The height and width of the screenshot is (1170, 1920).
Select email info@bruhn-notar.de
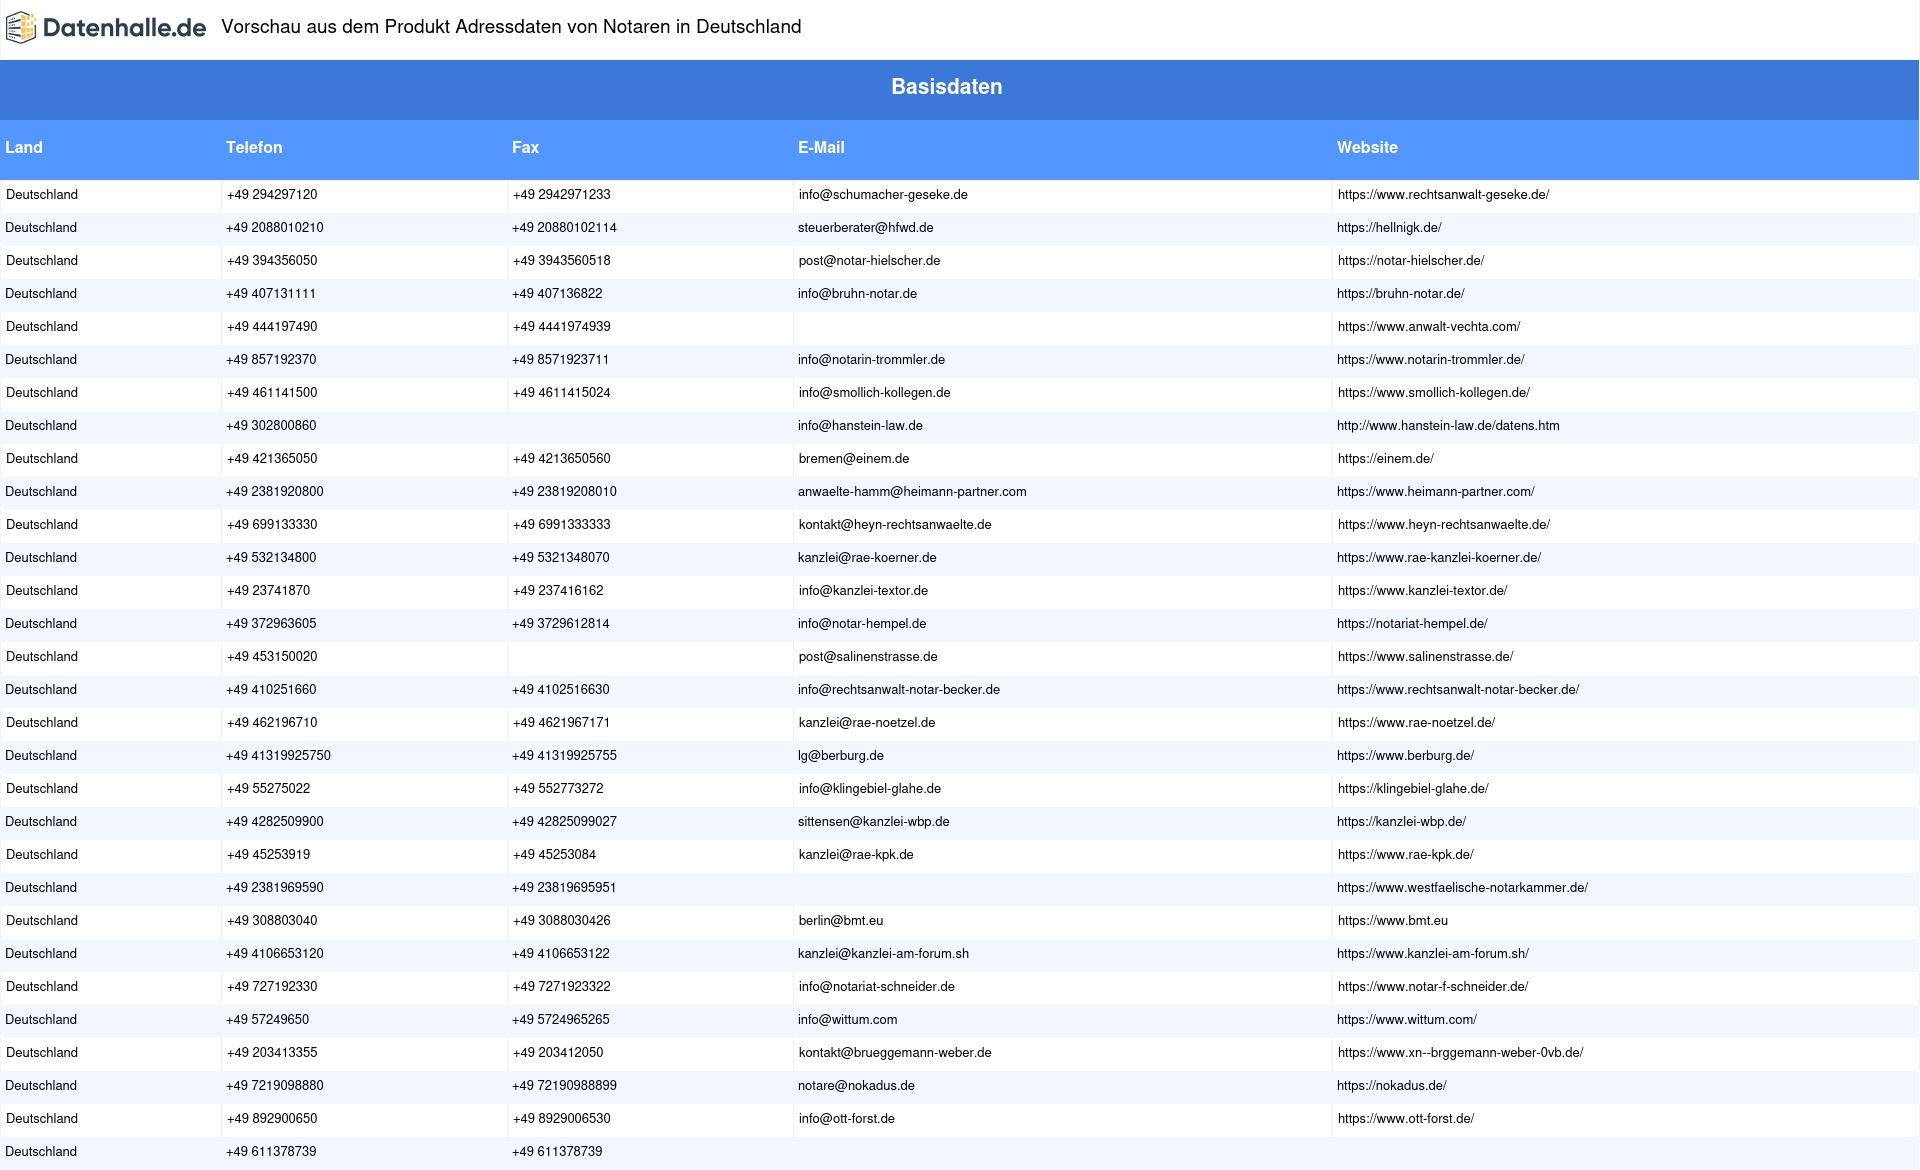click(x=857, y=294)
